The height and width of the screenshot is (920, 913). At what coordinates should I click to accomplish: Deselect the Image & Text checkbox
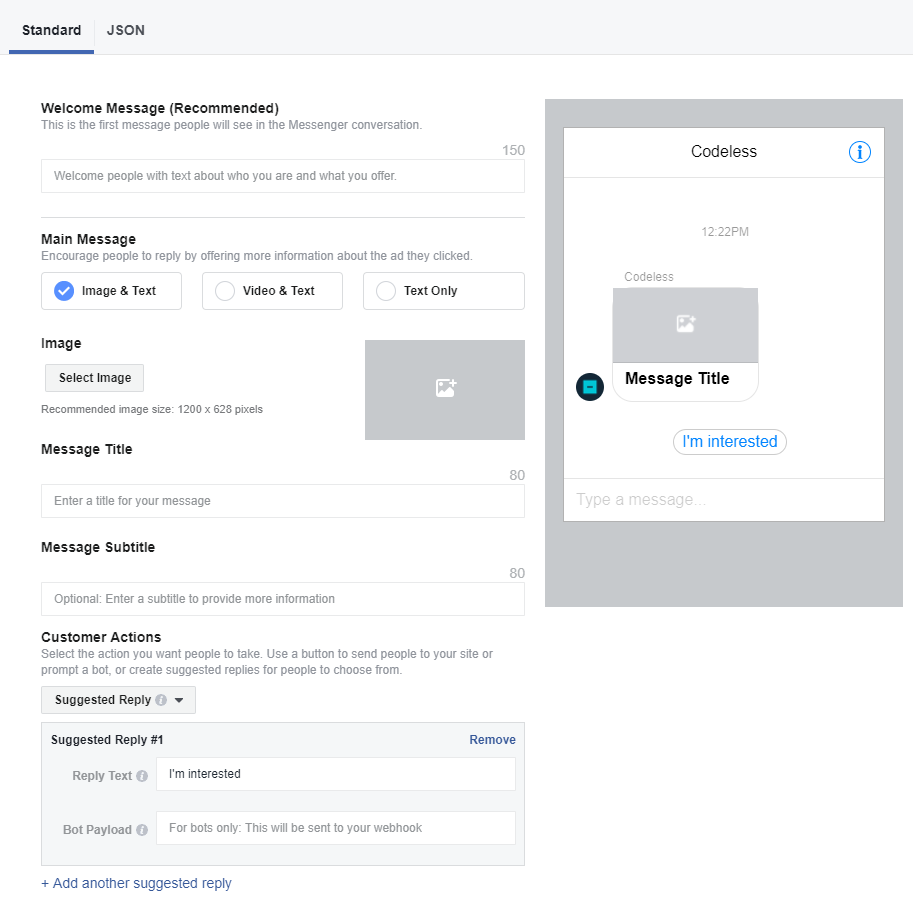click(62, 290)
